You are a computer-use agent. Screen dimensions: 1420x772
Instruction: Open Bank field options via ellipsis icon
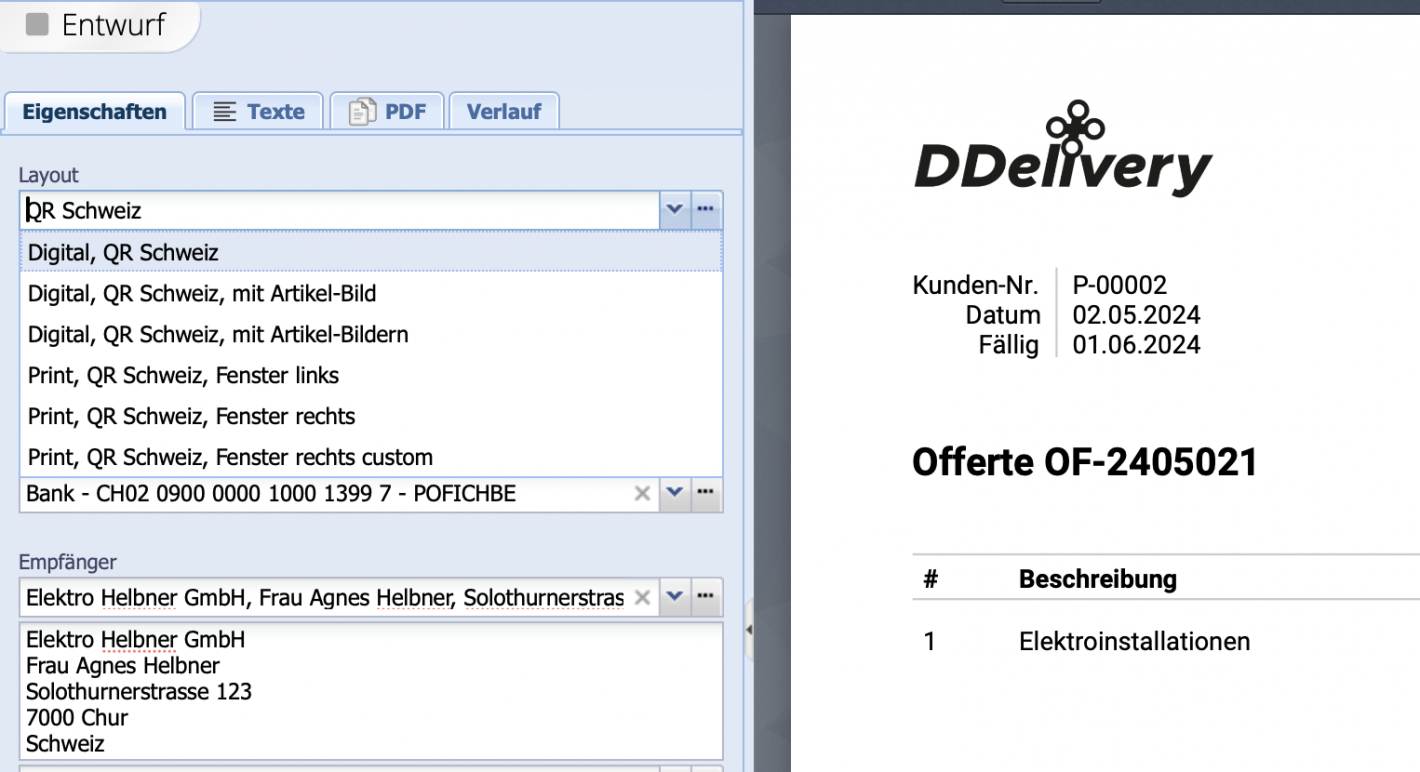(706, 493)
